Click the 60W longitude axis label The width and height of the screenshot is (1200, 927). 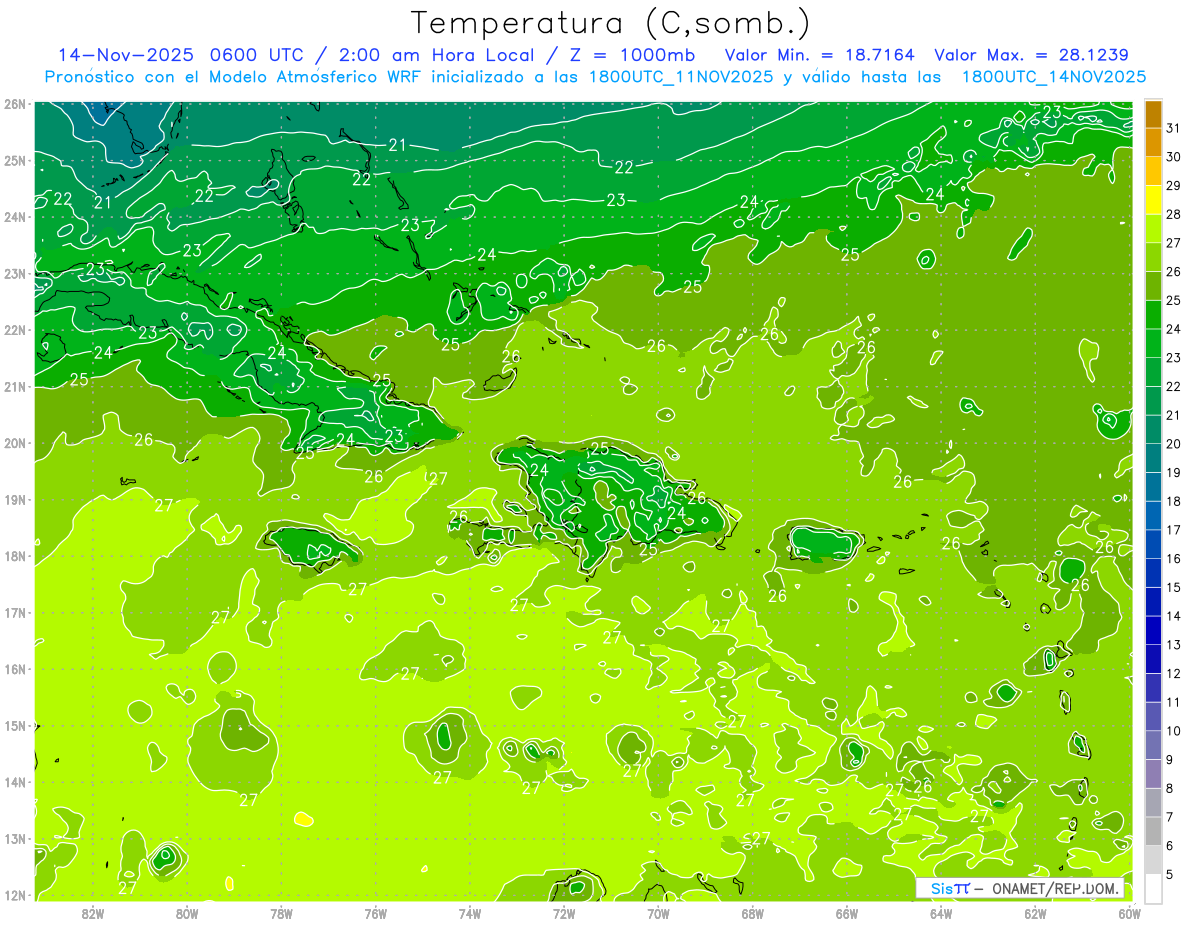point(1130,913)
